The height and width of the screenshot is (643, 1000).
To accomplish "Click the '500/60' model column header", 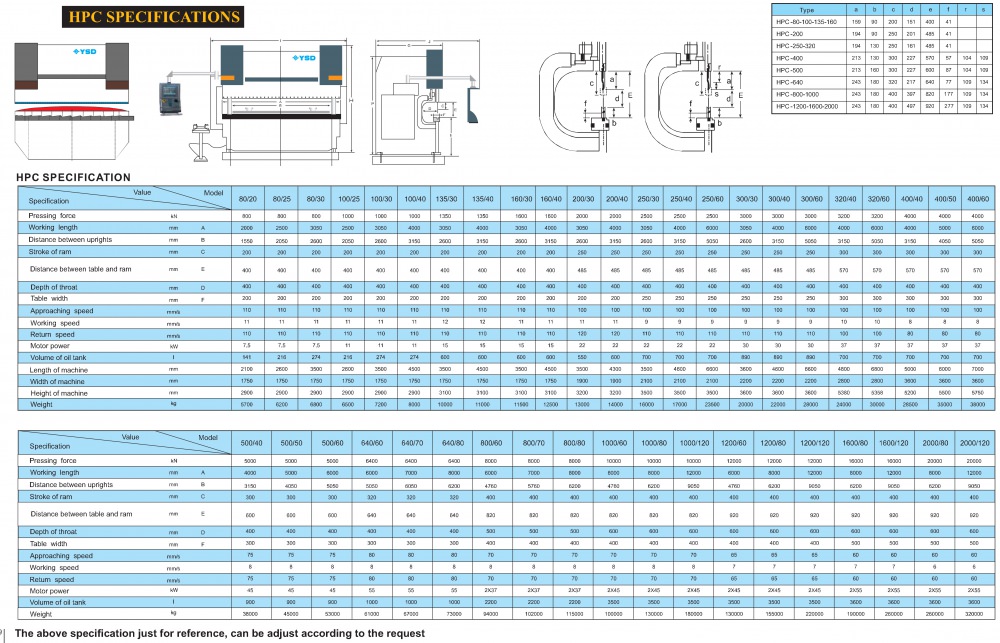I will (332, 443).
